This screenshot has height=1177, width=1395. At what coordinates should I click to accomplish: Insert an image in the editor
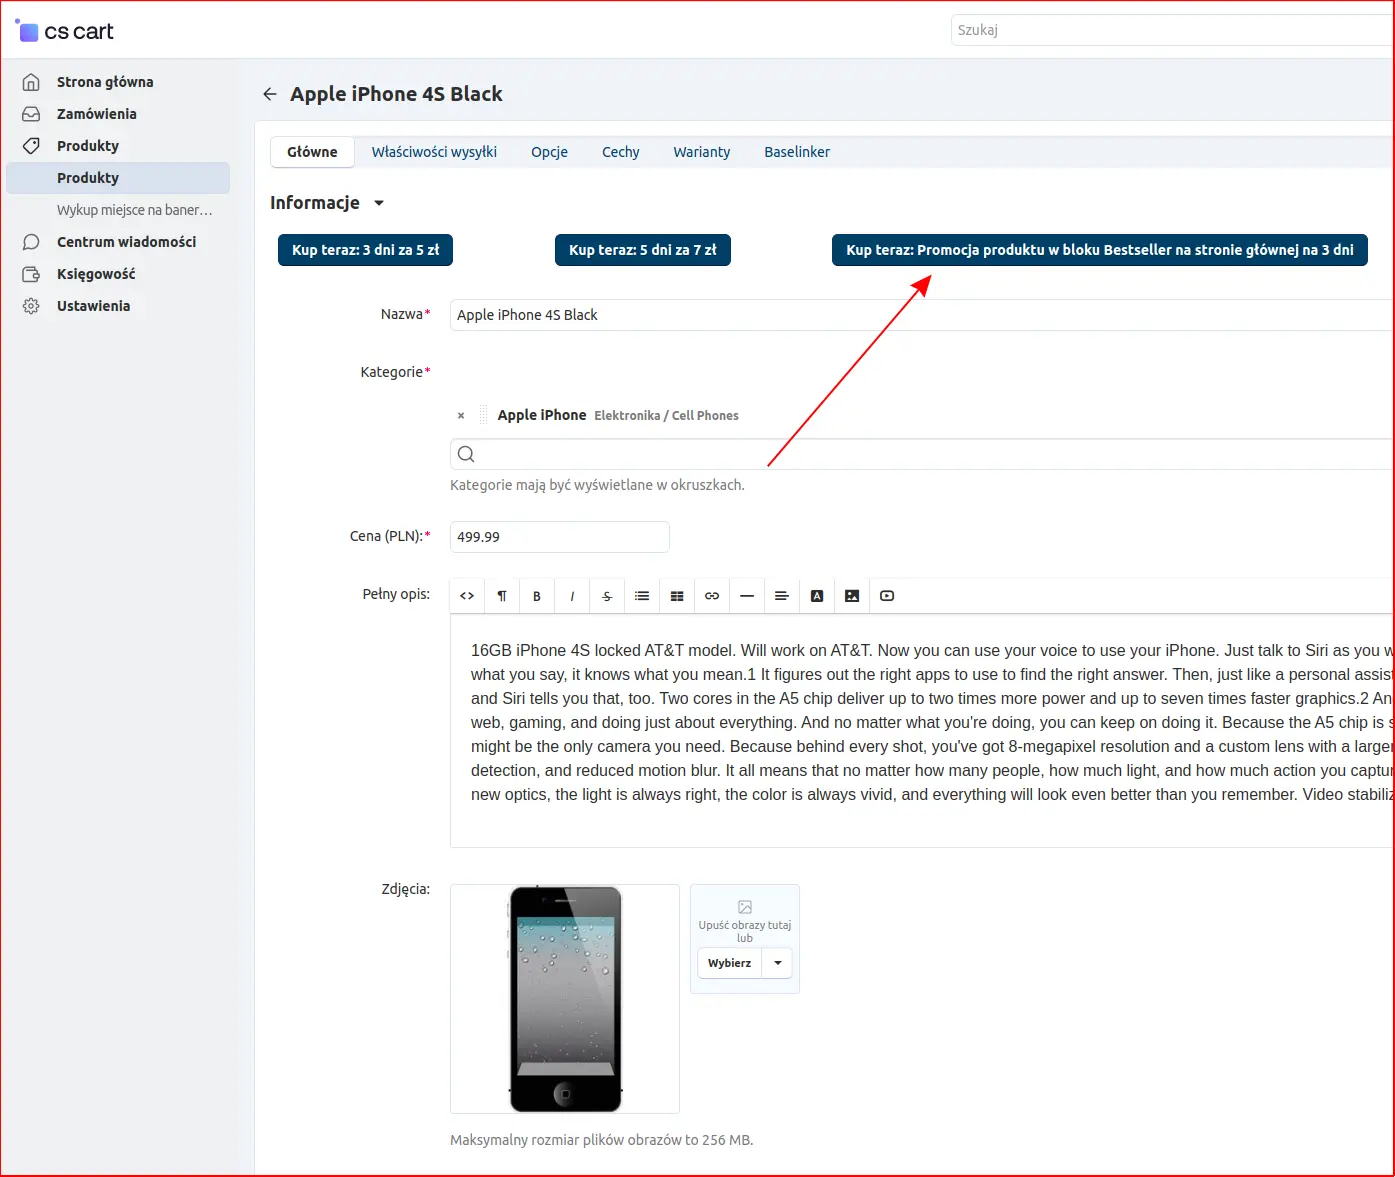(852, 596)
